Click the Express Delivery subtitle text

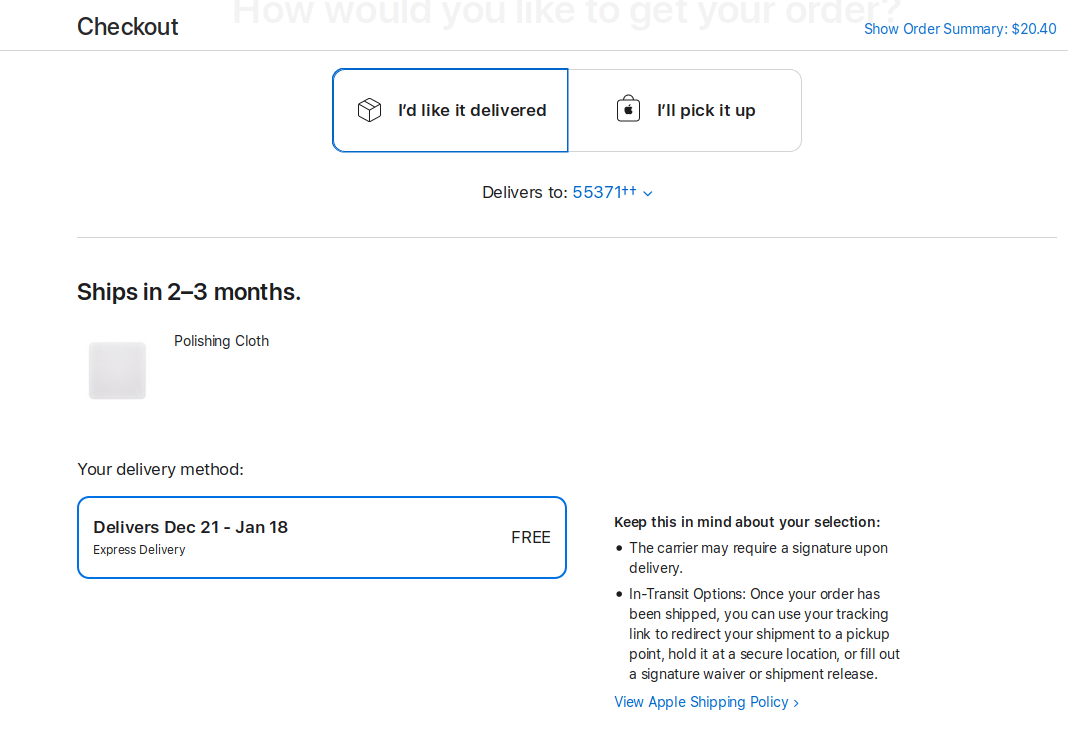(139, 550)
